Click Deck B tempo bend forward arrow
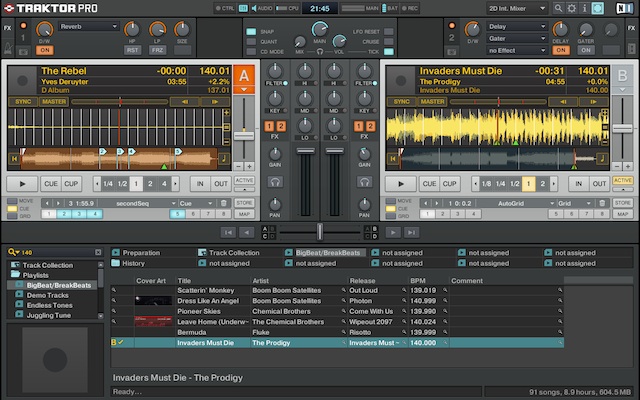The image size is (640, 400). pos(593,102)
